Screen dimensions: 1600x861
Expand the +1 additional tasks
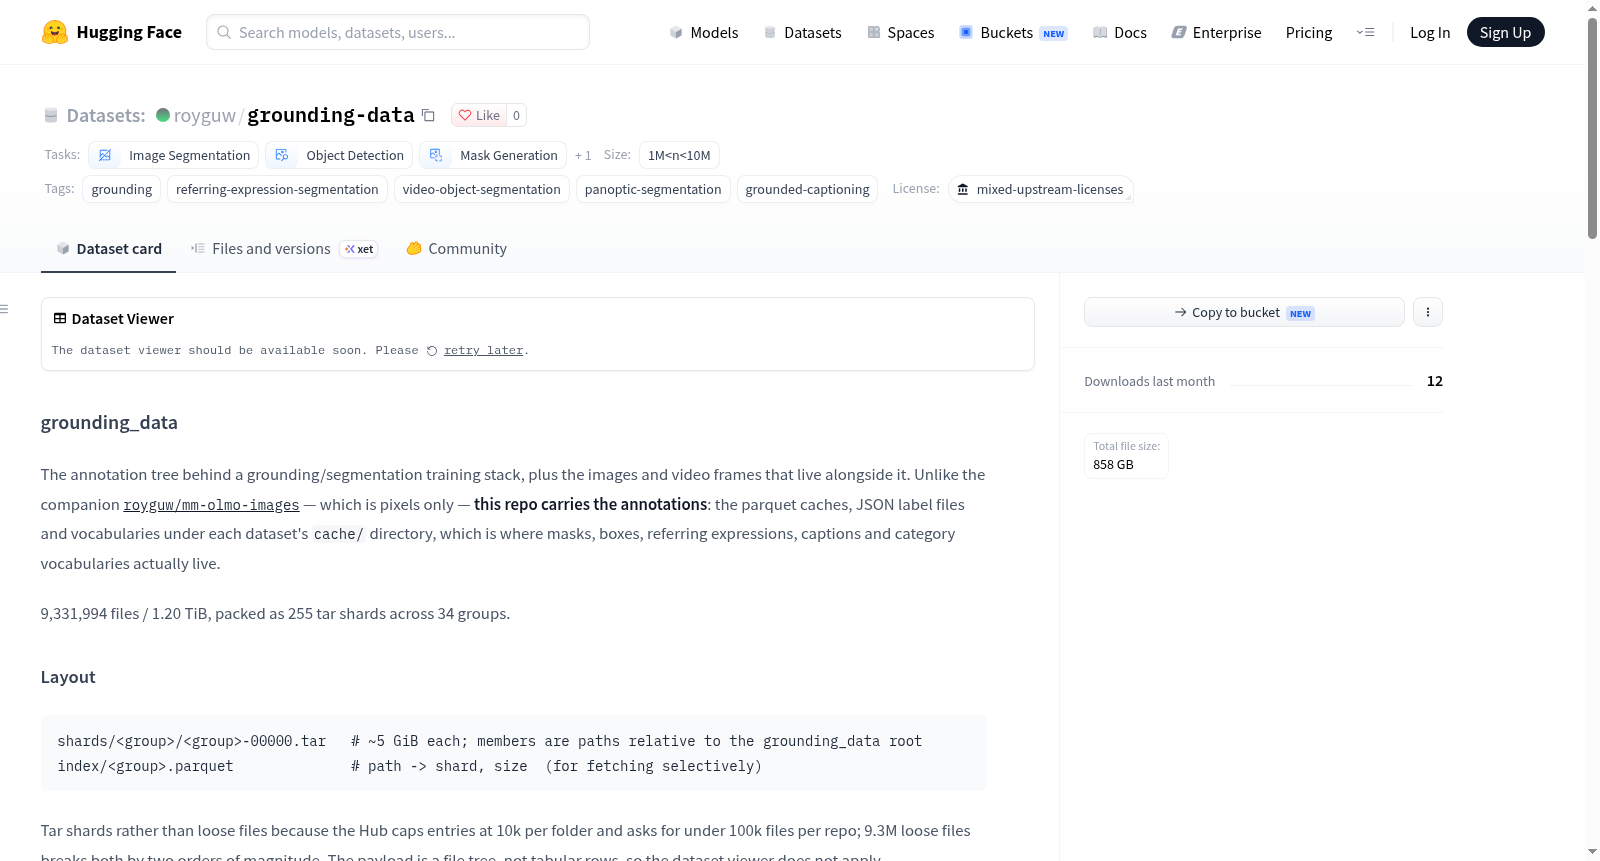(583, 155)
